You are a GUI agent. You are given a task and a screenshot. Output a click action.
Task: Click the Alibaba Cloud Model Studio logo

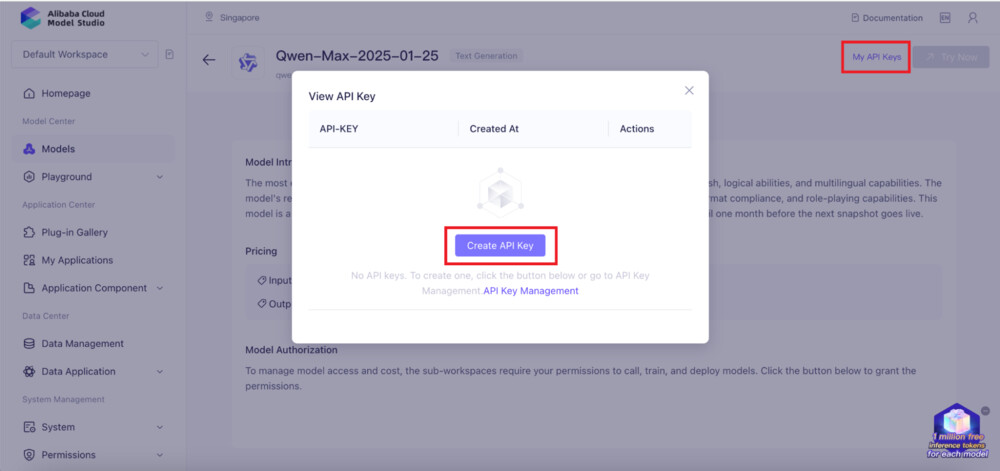30,18
